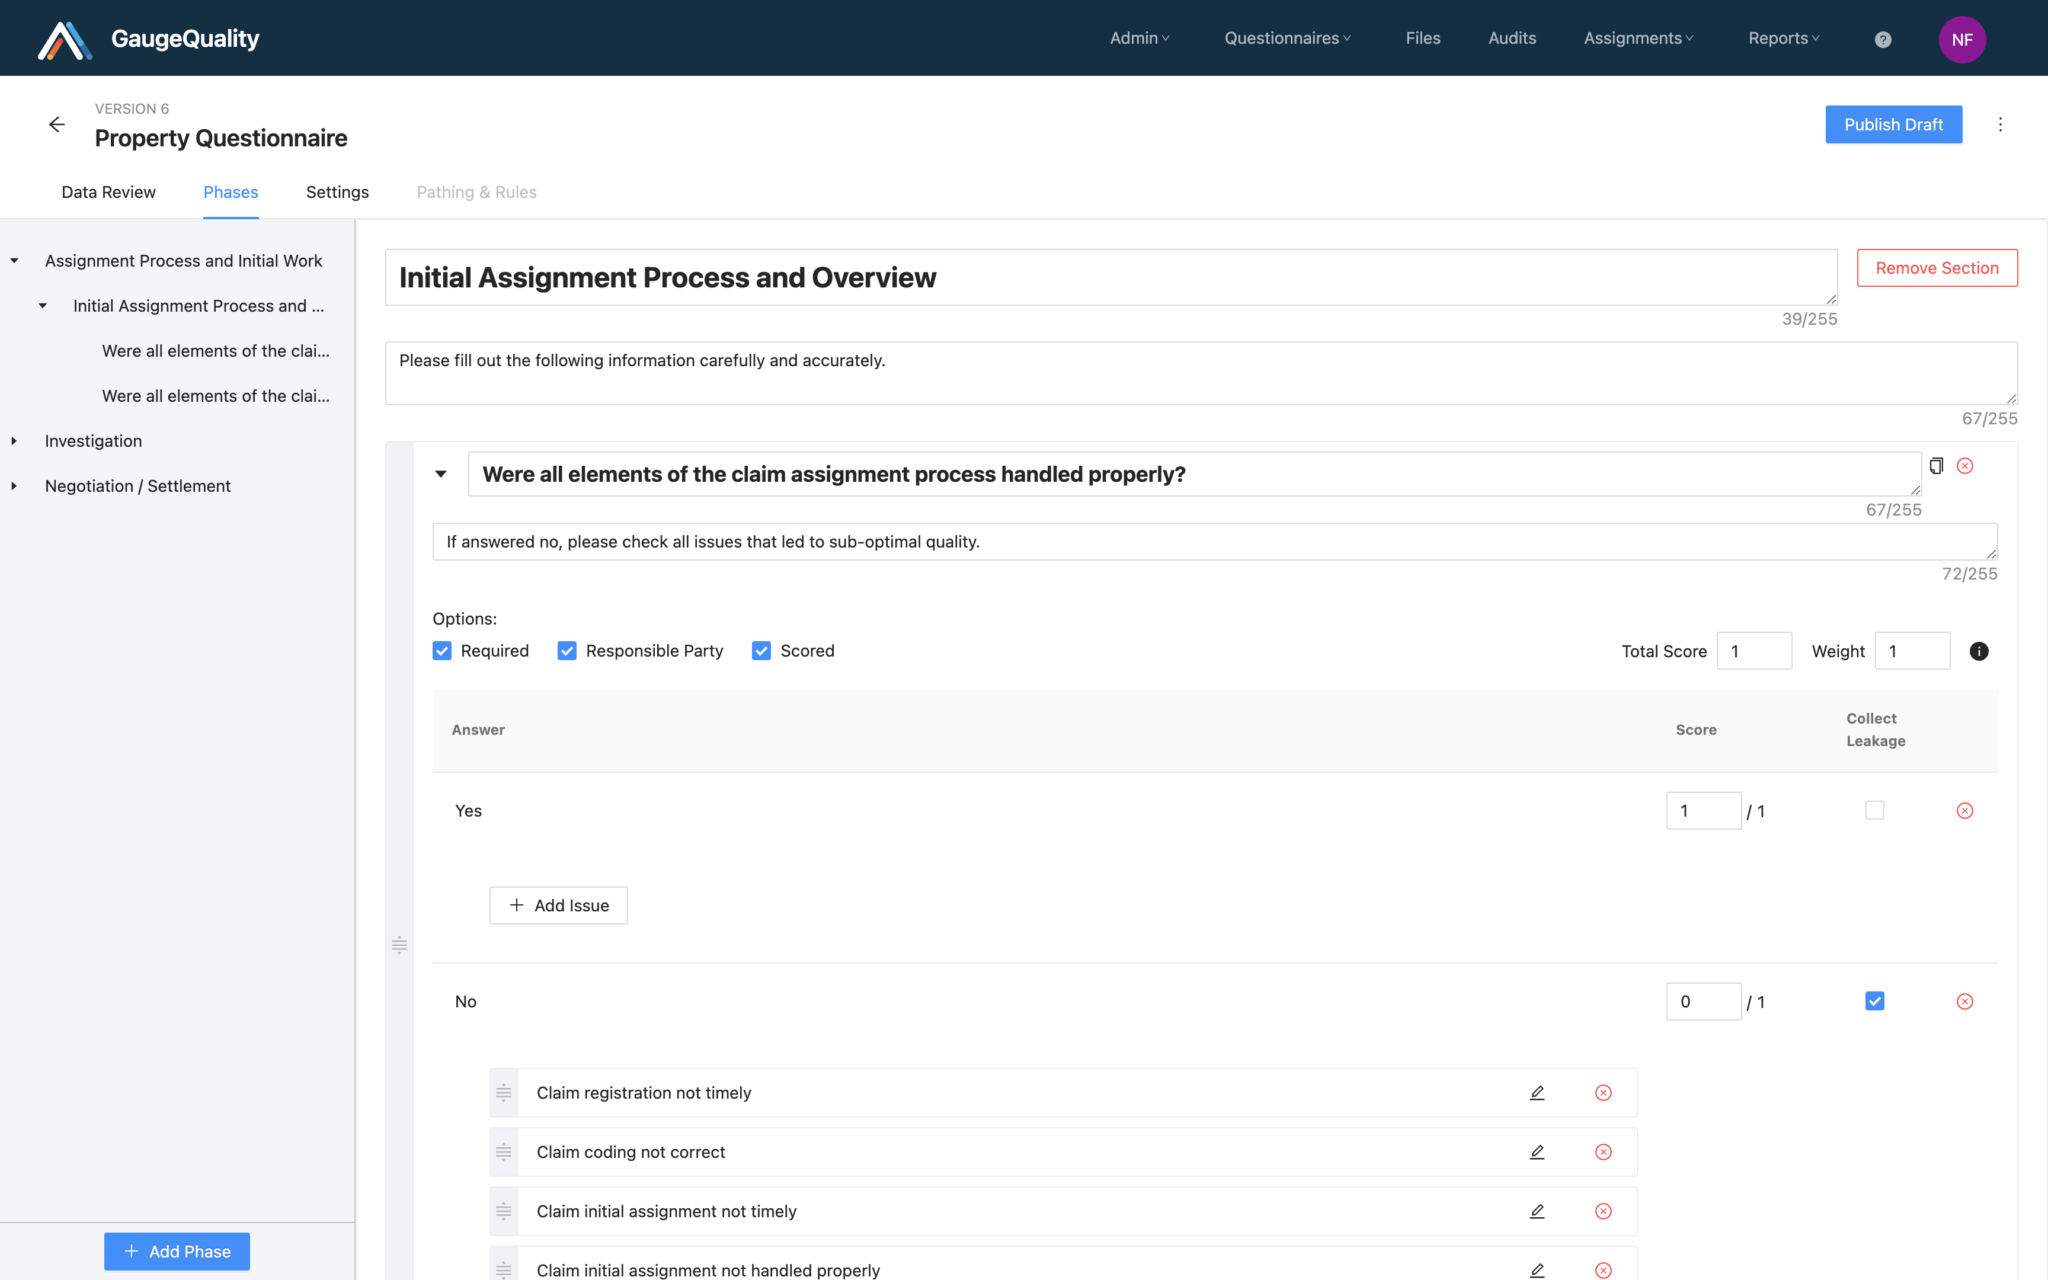Image resolution: width=2048 pixels, height=1280 pixels.
Task: Enable Collect Leakage for the Yes answer
Action: 1875,810
